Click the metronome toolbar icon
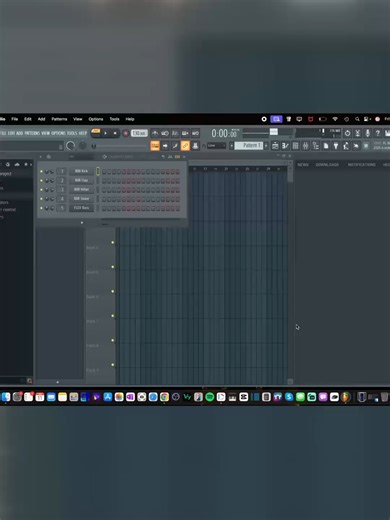This screenshot has height=520, width=390. point(155,133)
